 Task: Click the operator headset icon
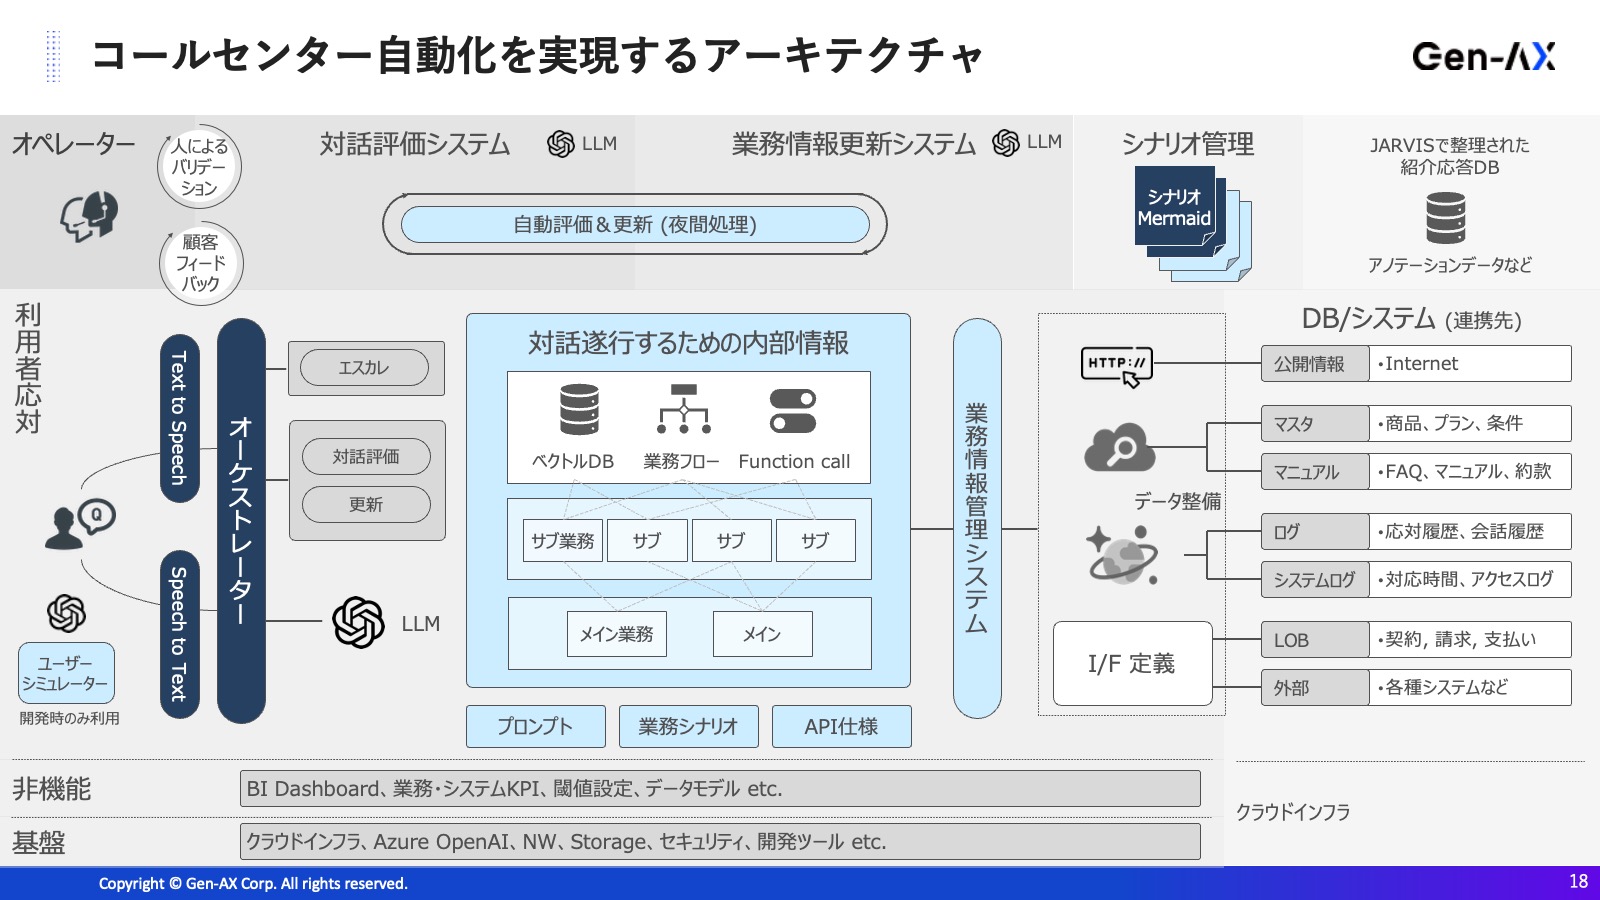point(89,216)
